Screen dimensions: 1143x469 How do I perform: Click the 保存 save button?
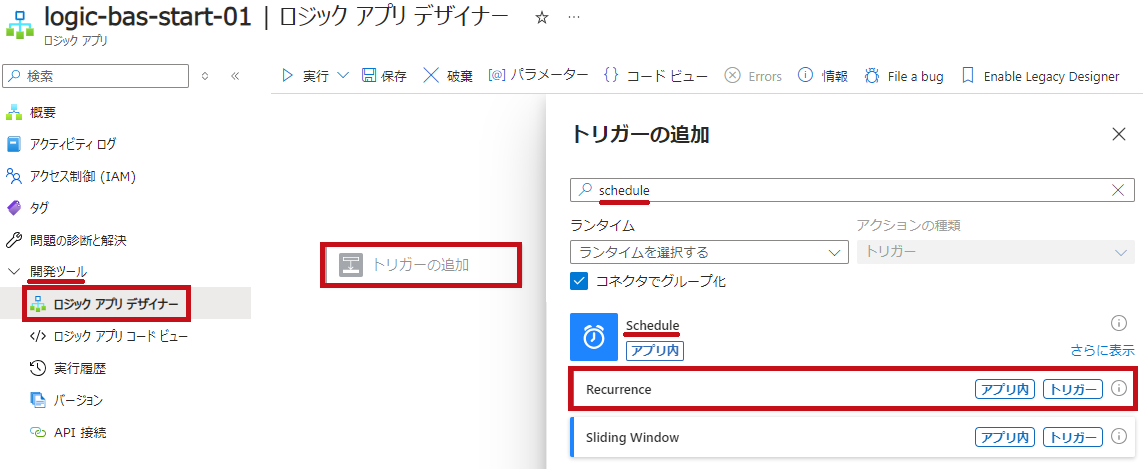[384, 76]
